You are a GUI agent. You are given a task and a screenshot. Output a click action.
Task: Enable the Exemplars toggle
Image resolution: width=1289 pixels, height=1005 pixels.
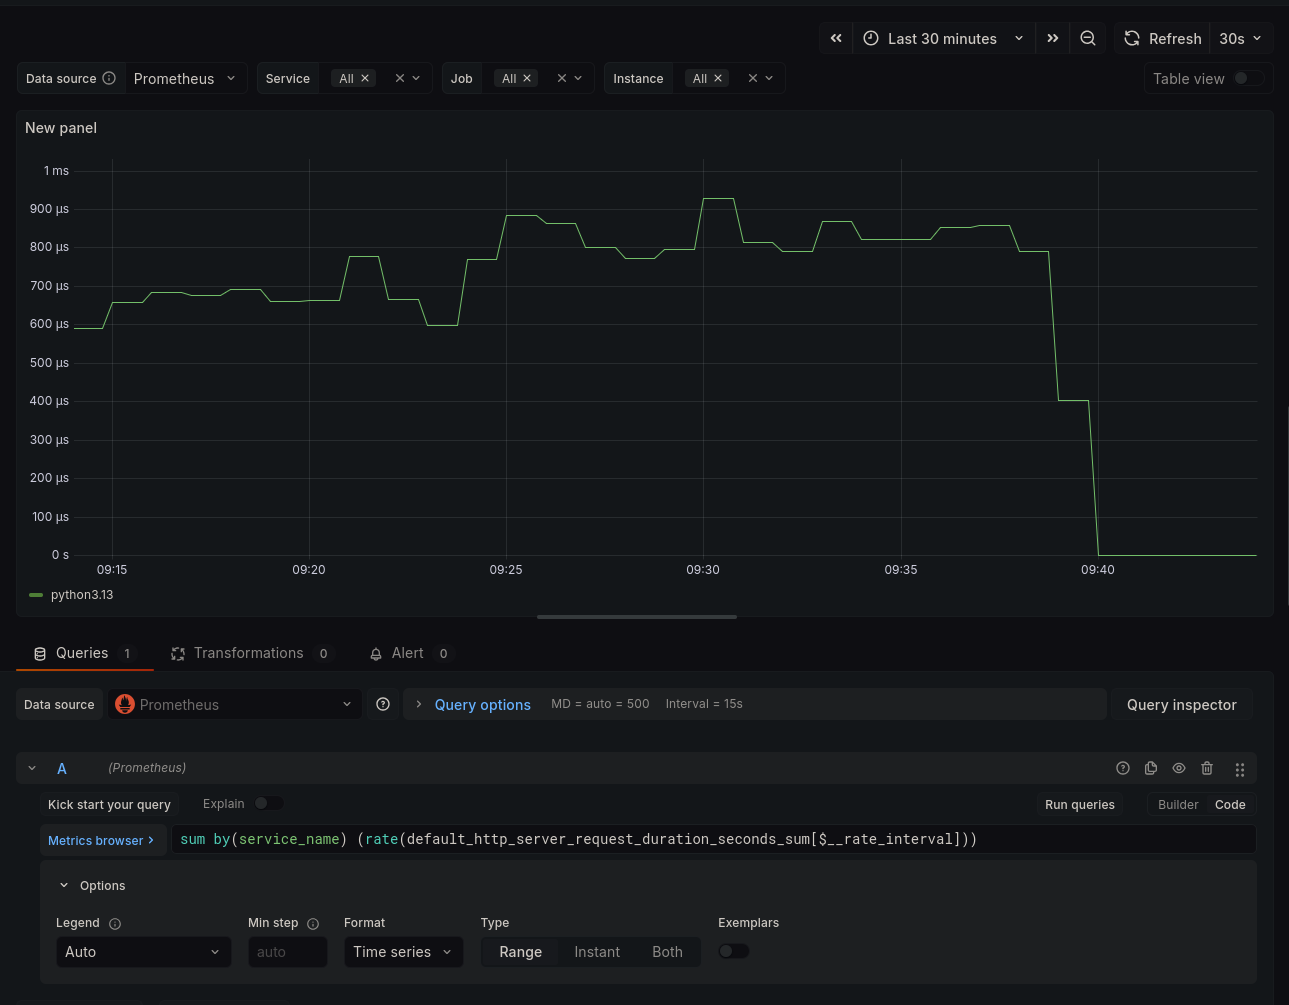734,950
